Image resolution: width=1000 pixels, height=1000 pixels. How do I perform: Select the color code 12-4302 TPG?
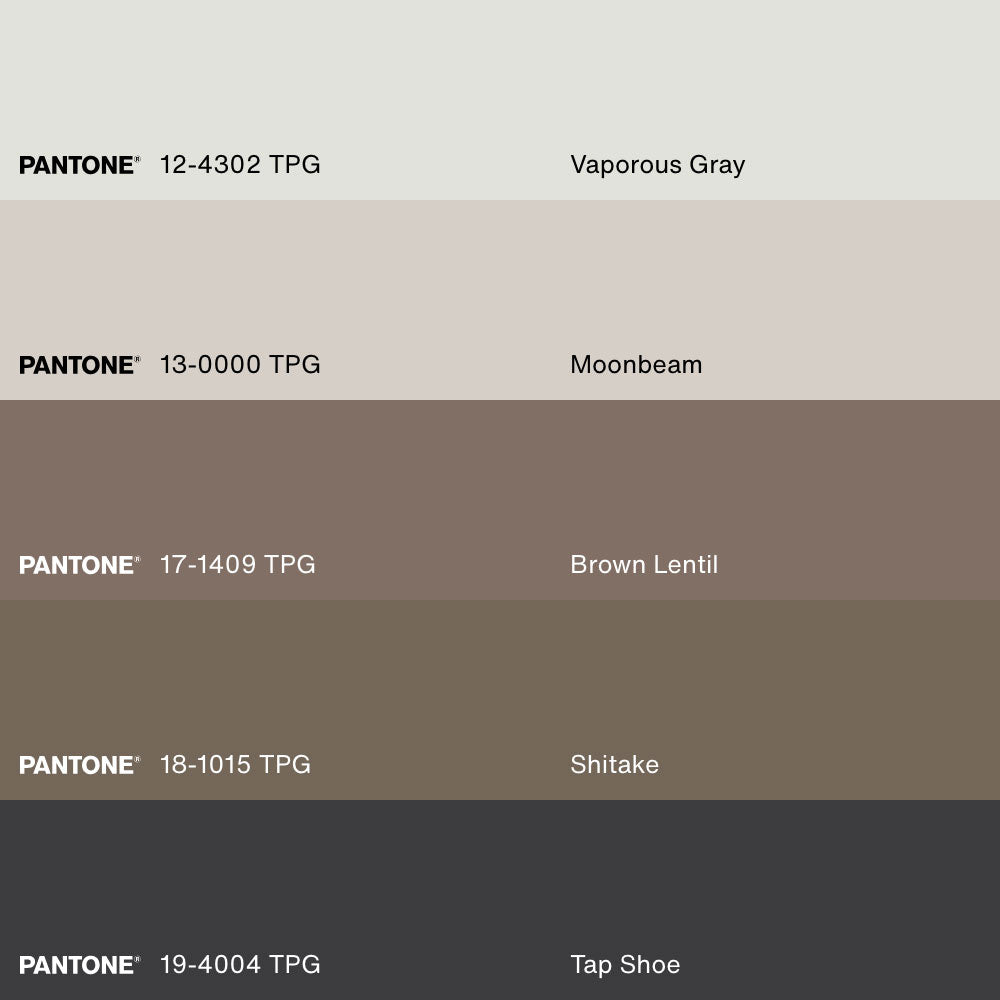click(240, 165)
